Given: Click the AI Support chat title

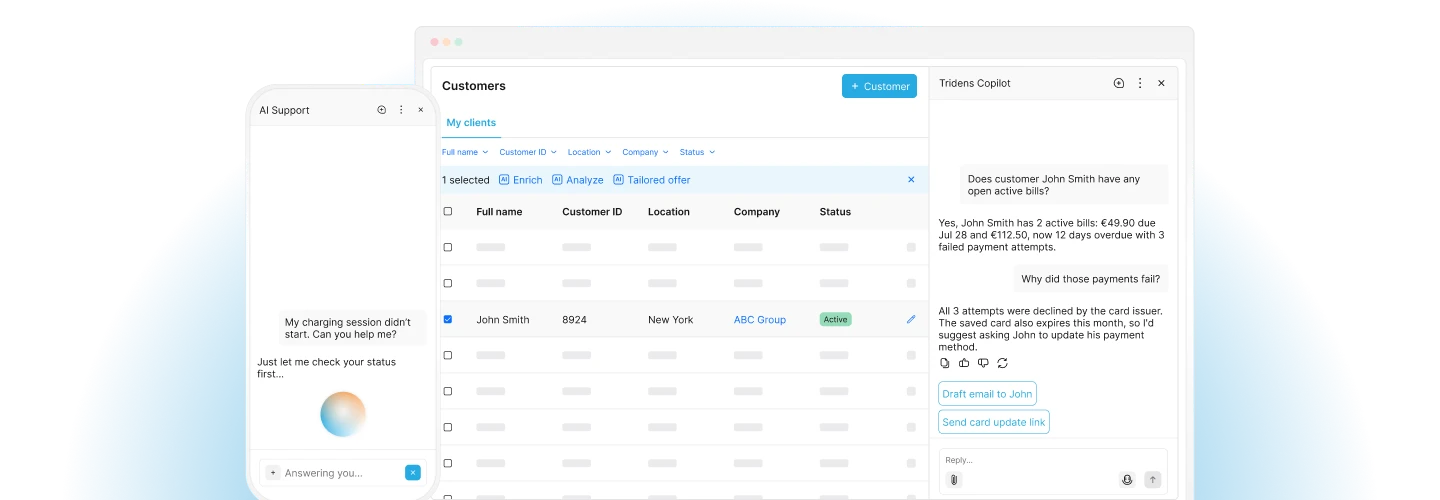Looking at the screenshot, I should (x=284, y=110).
